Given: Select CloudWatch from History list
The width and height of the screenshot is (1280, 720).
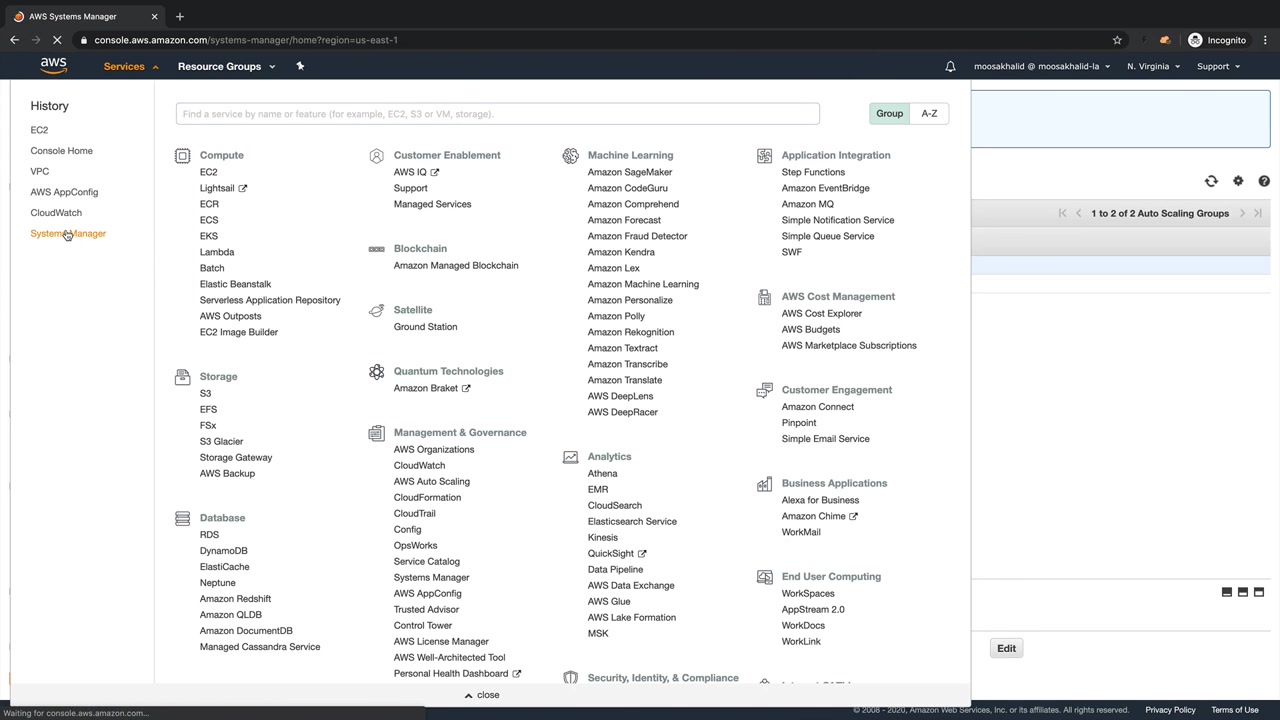Looking at the screenshot, I should tap(56, 213).
